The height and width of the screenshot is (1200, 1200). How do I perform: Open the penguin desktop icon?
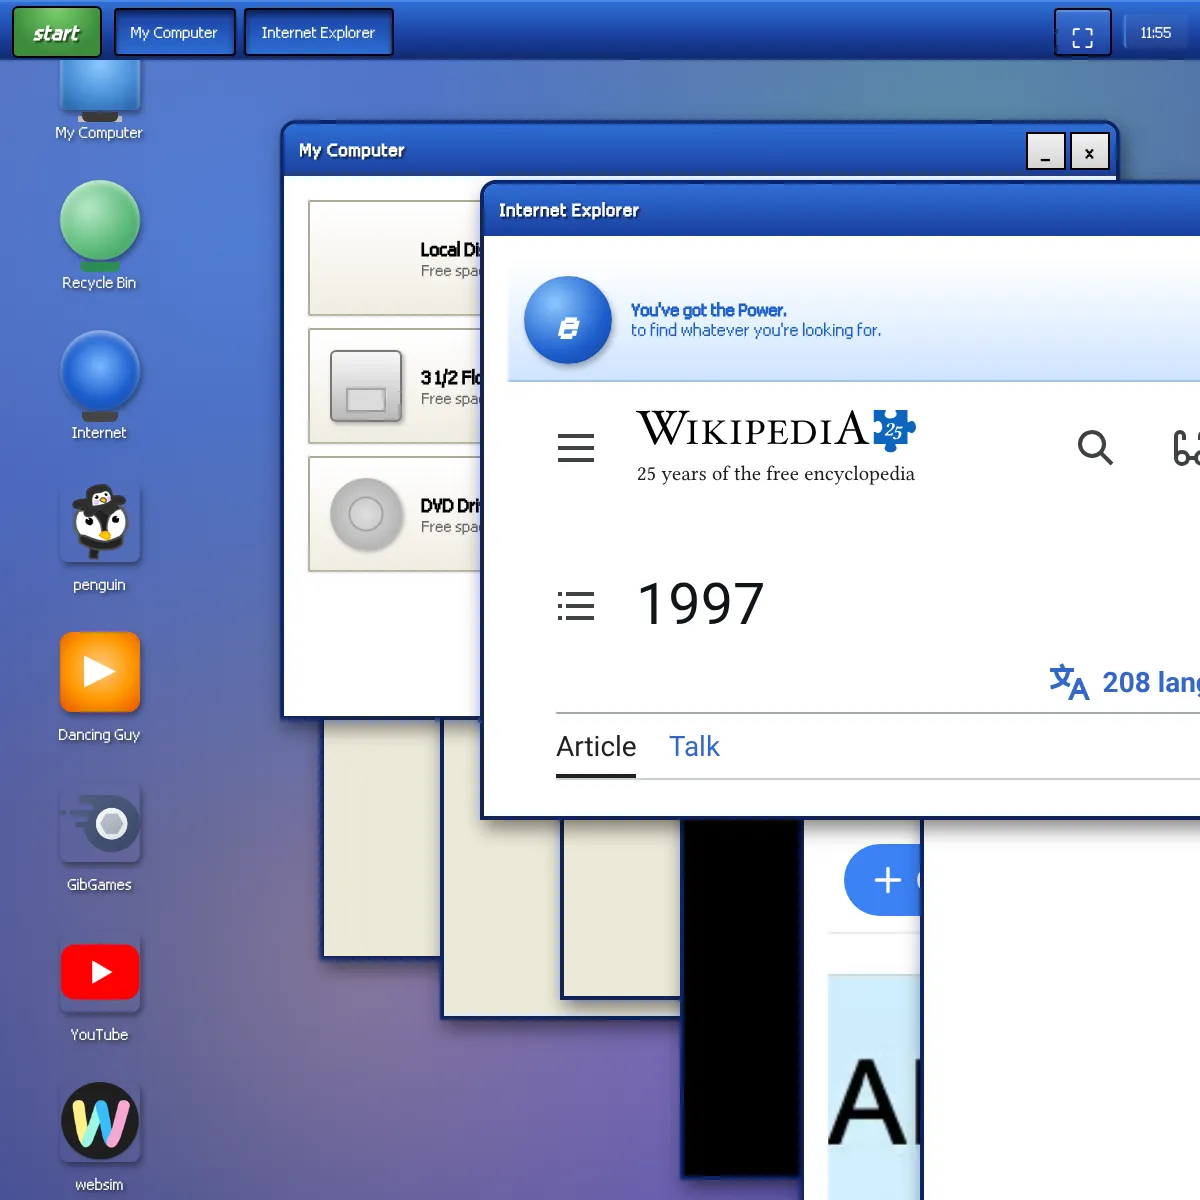click(x=99, y=537)
